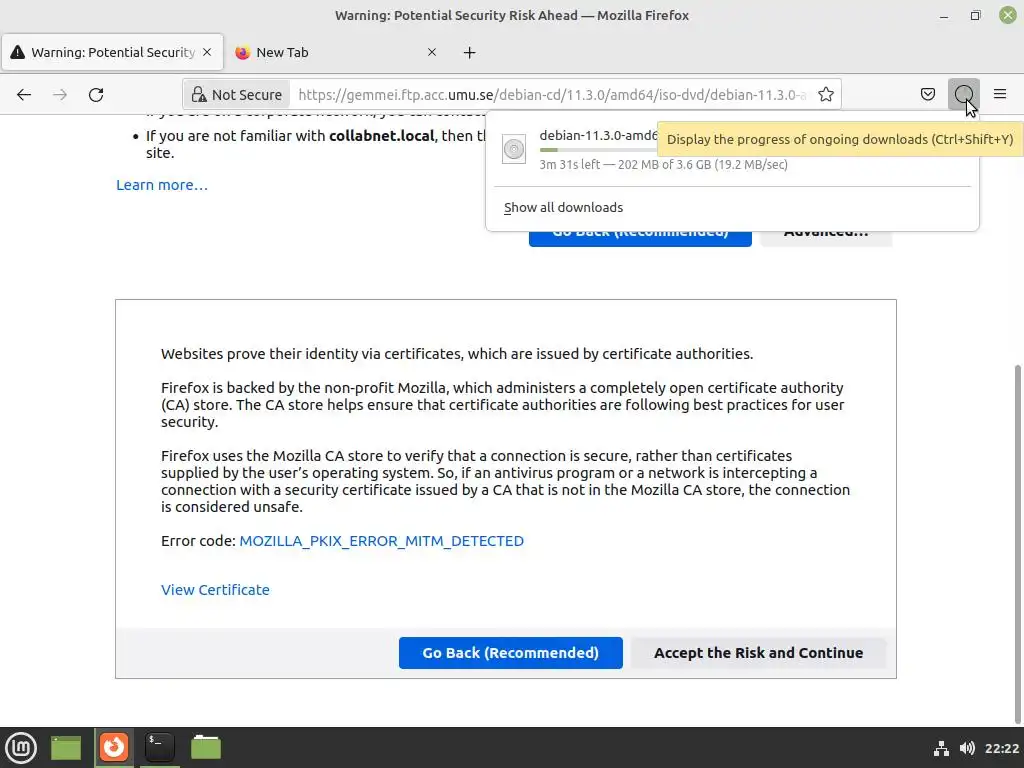Click the download progress bar
This screenshot has width=1024, height=768.
click(598, 150)
